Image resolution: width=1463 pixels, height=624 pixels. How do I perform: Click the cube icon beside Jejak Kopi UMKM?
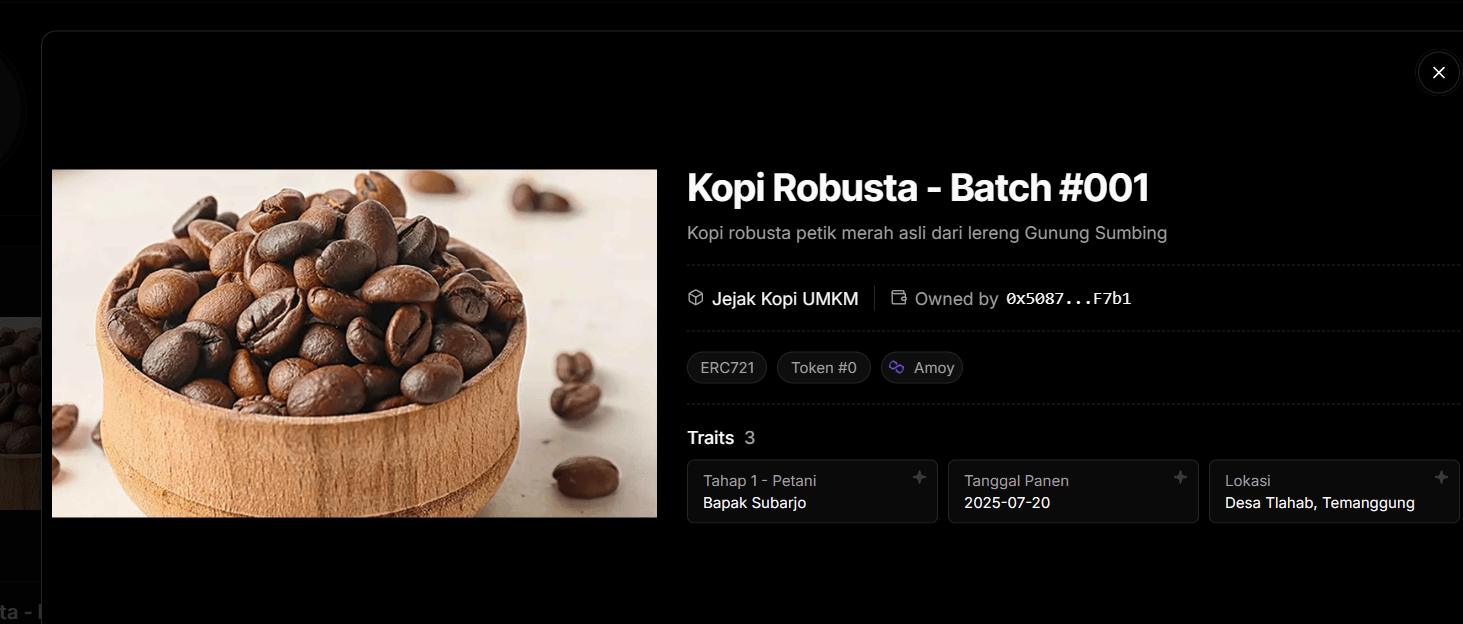(x=696, y=297)
